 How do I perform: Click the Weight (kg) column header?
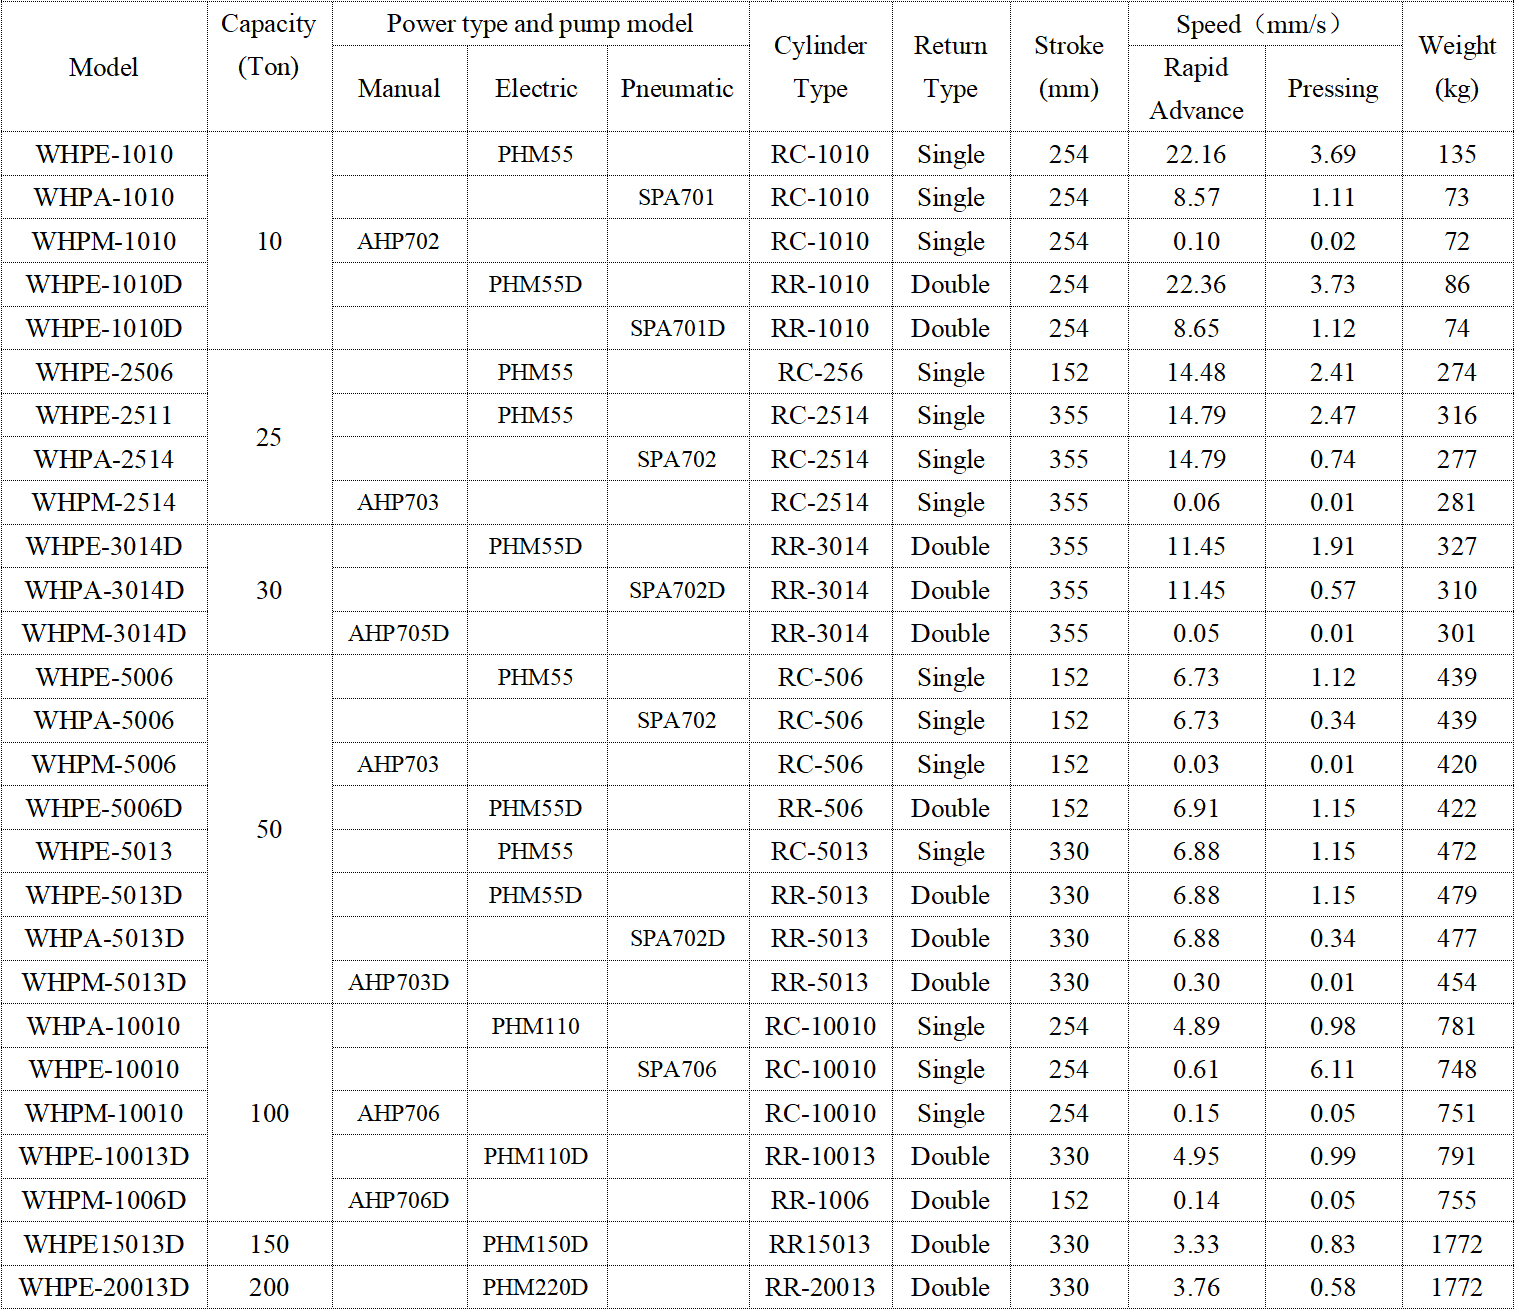click(x=1456, y=67)
